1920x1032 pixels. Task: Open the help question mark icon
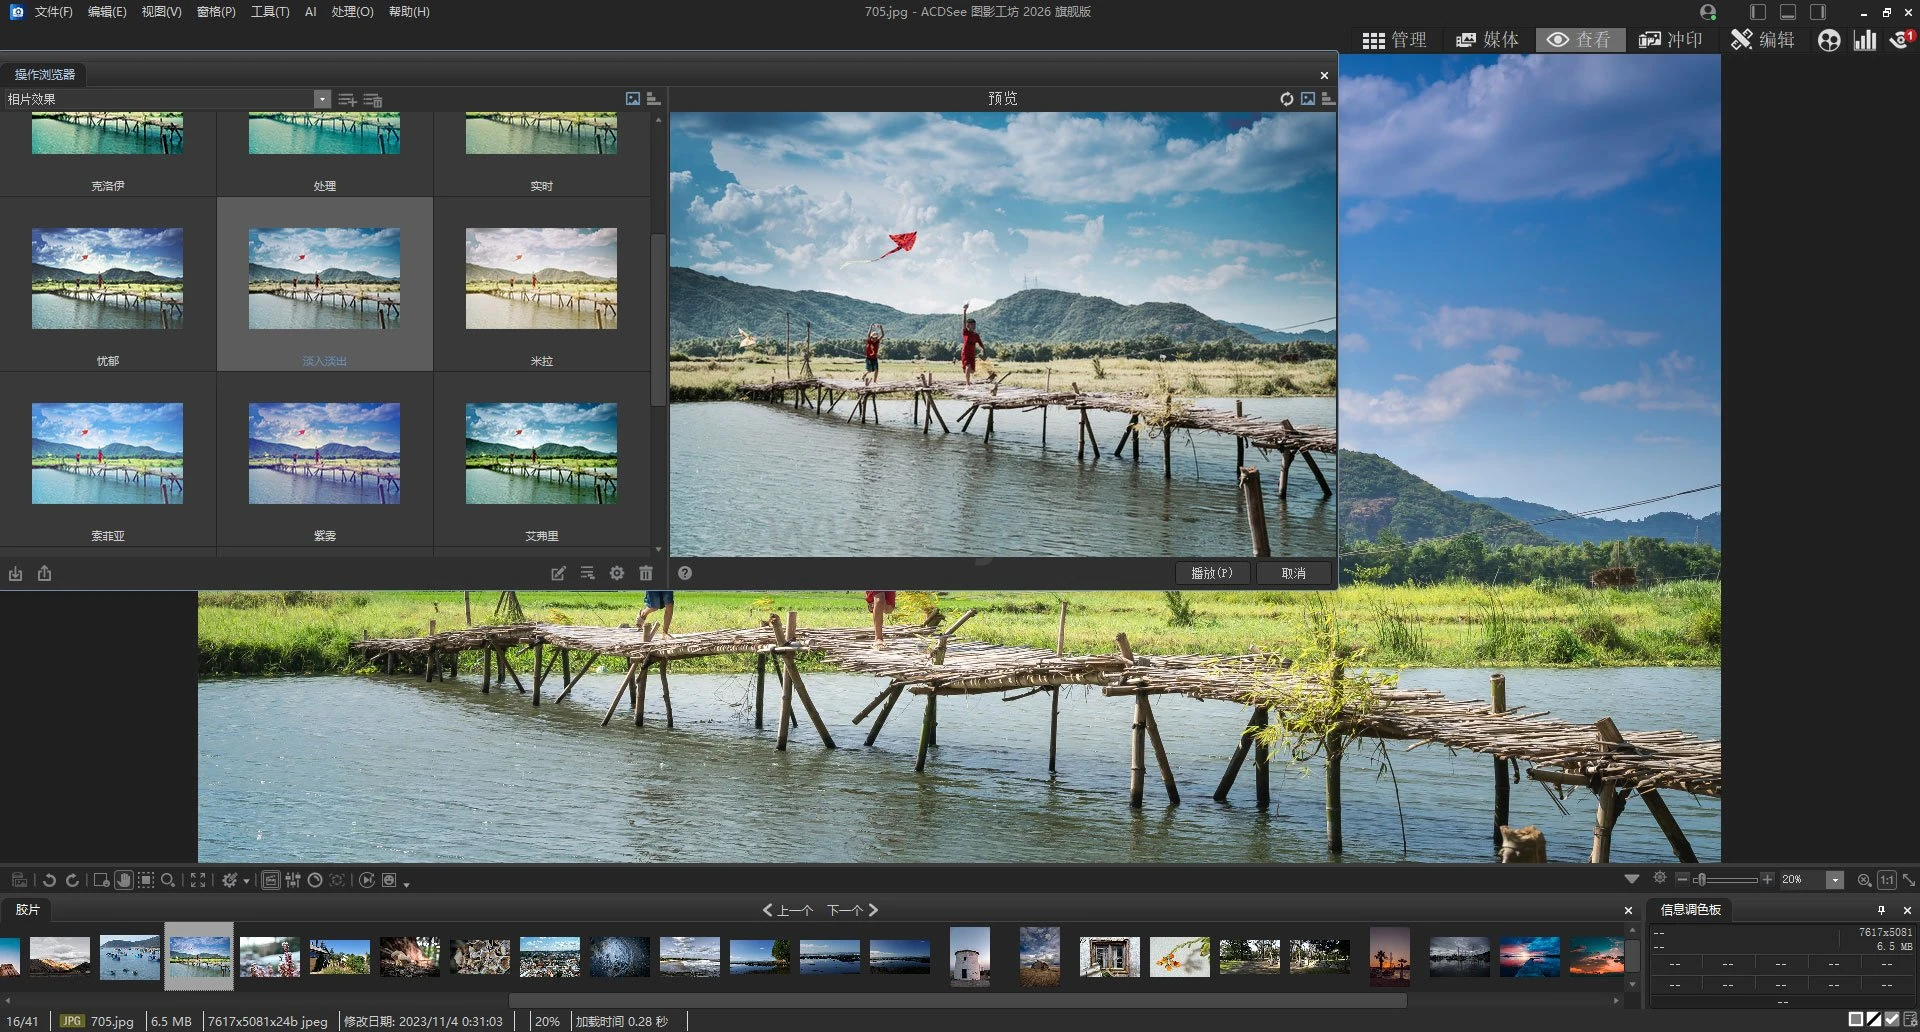(685, 573)
